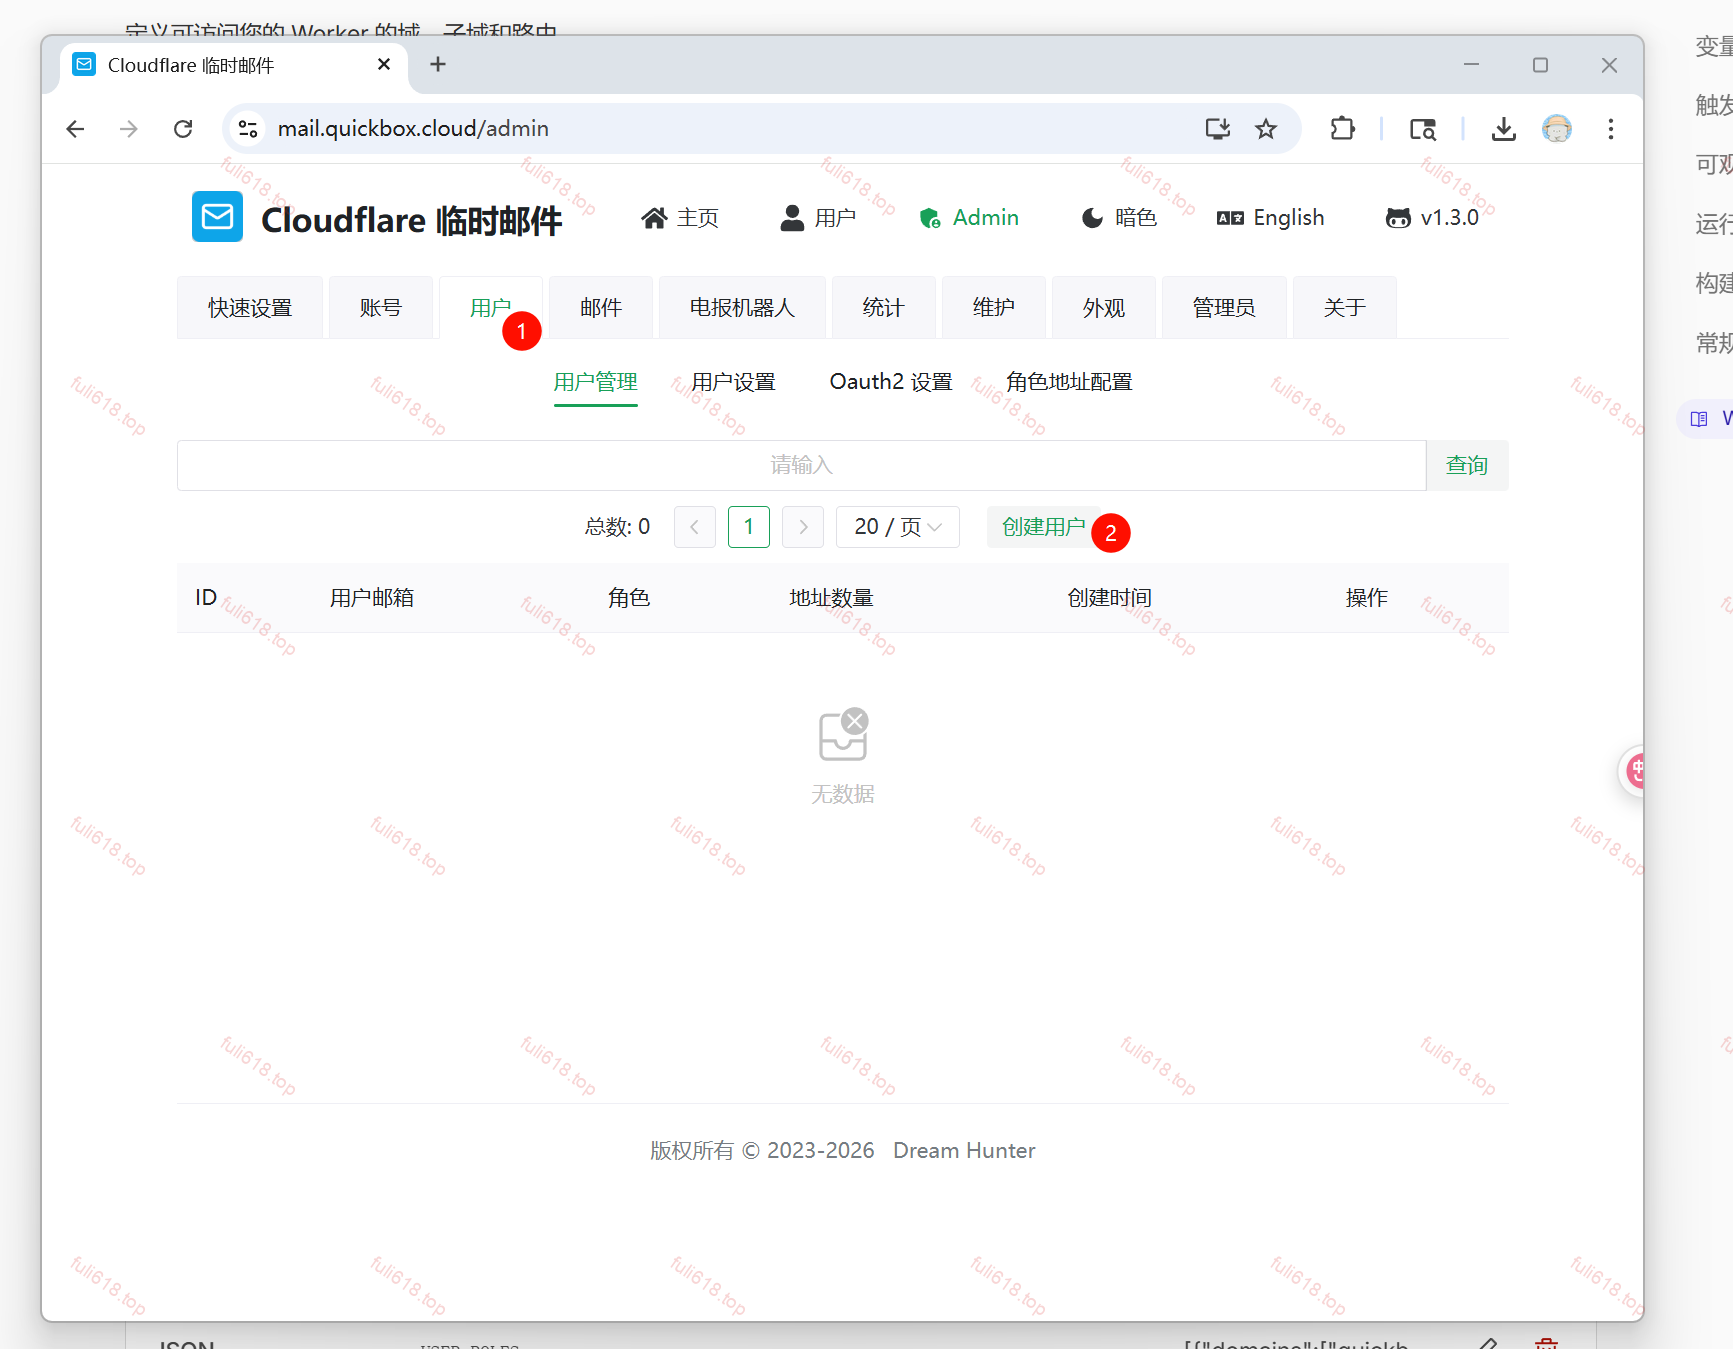Go back with the browser back arrow

pos(75,129)
